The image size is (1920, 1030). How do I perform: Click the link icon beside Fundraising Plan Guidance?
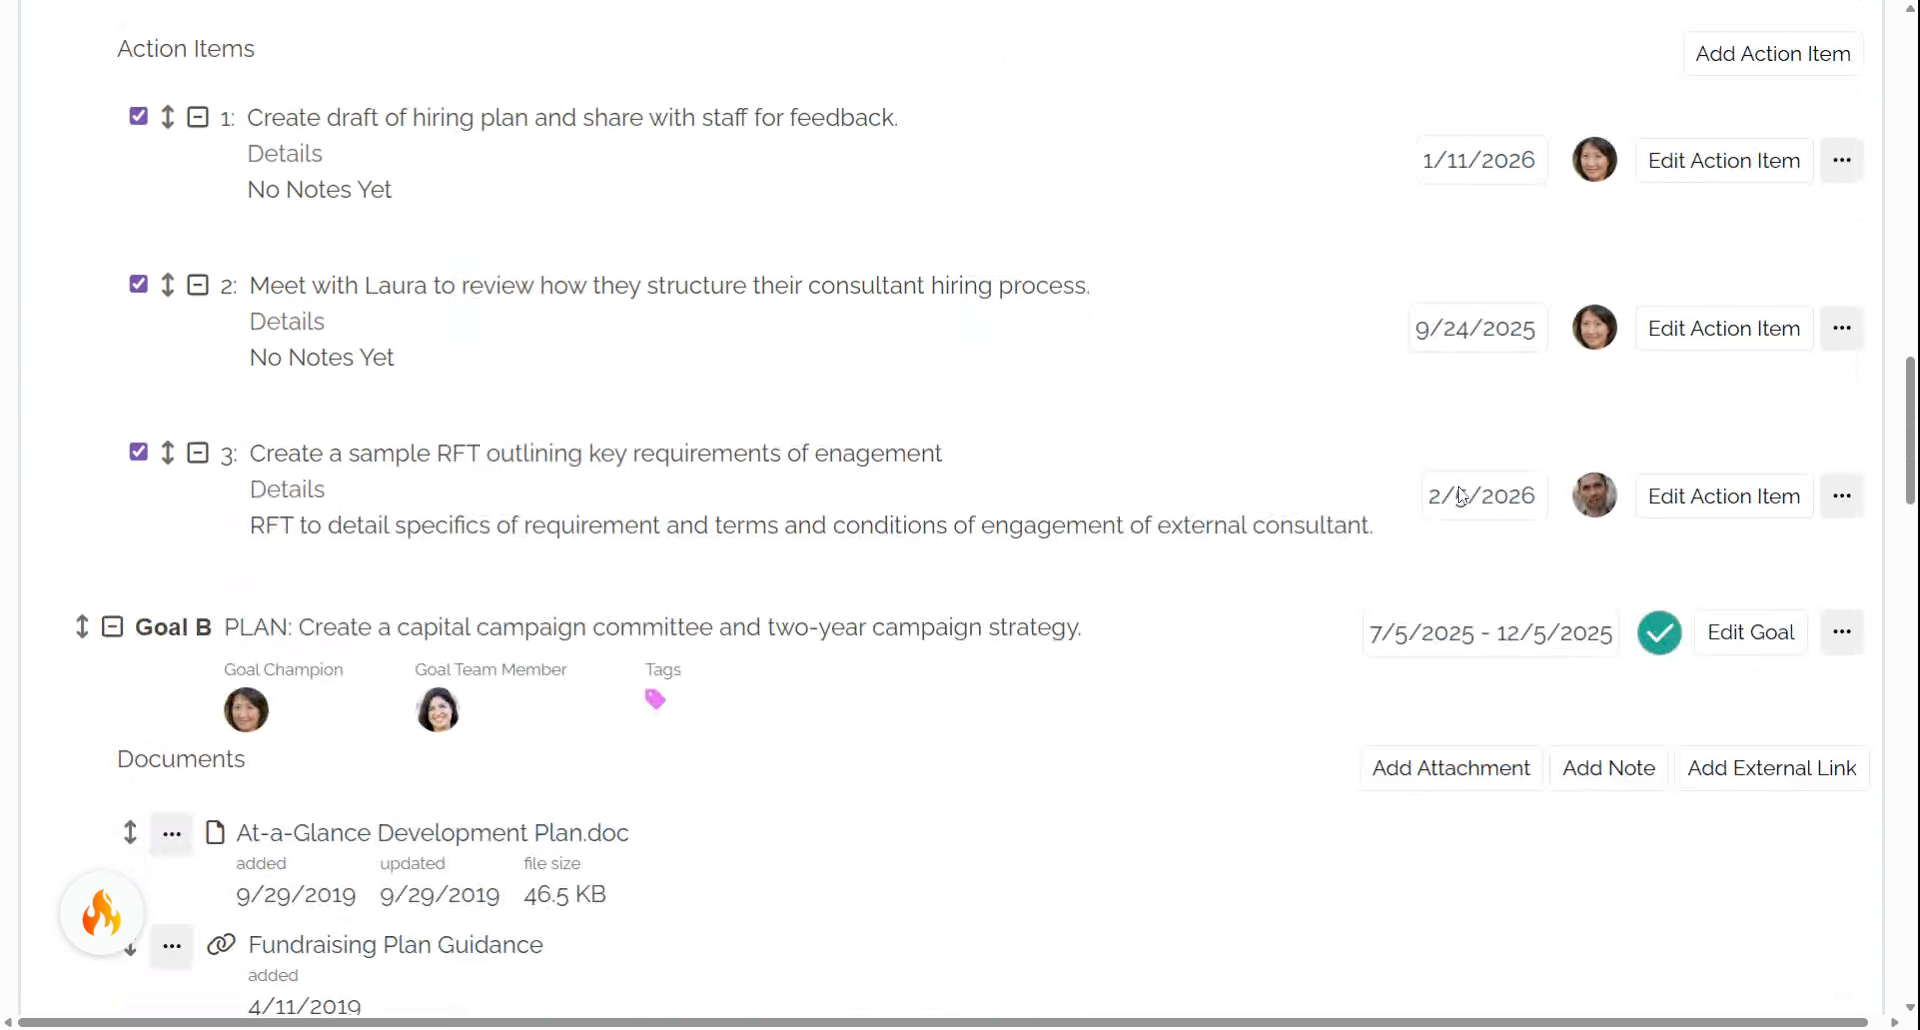coord(221,944)
